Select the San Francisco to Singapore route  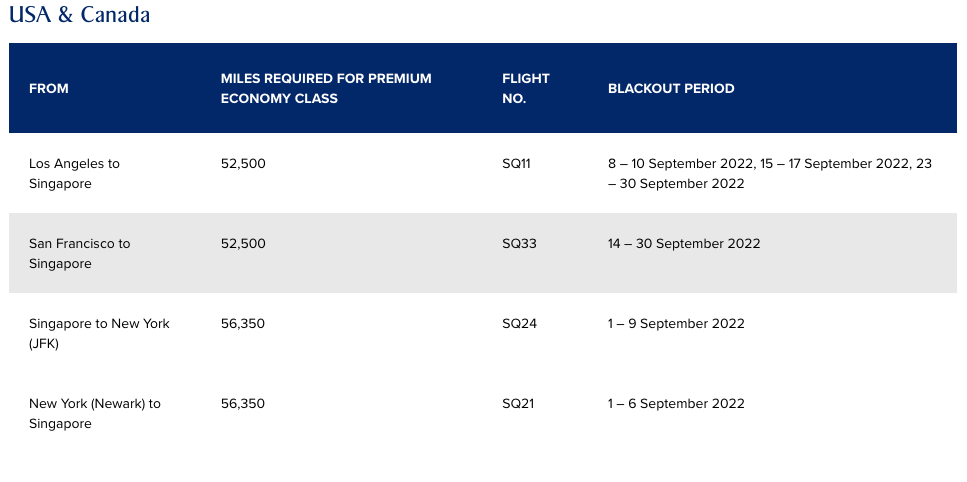pyautogui.click(x=80, y=253)
